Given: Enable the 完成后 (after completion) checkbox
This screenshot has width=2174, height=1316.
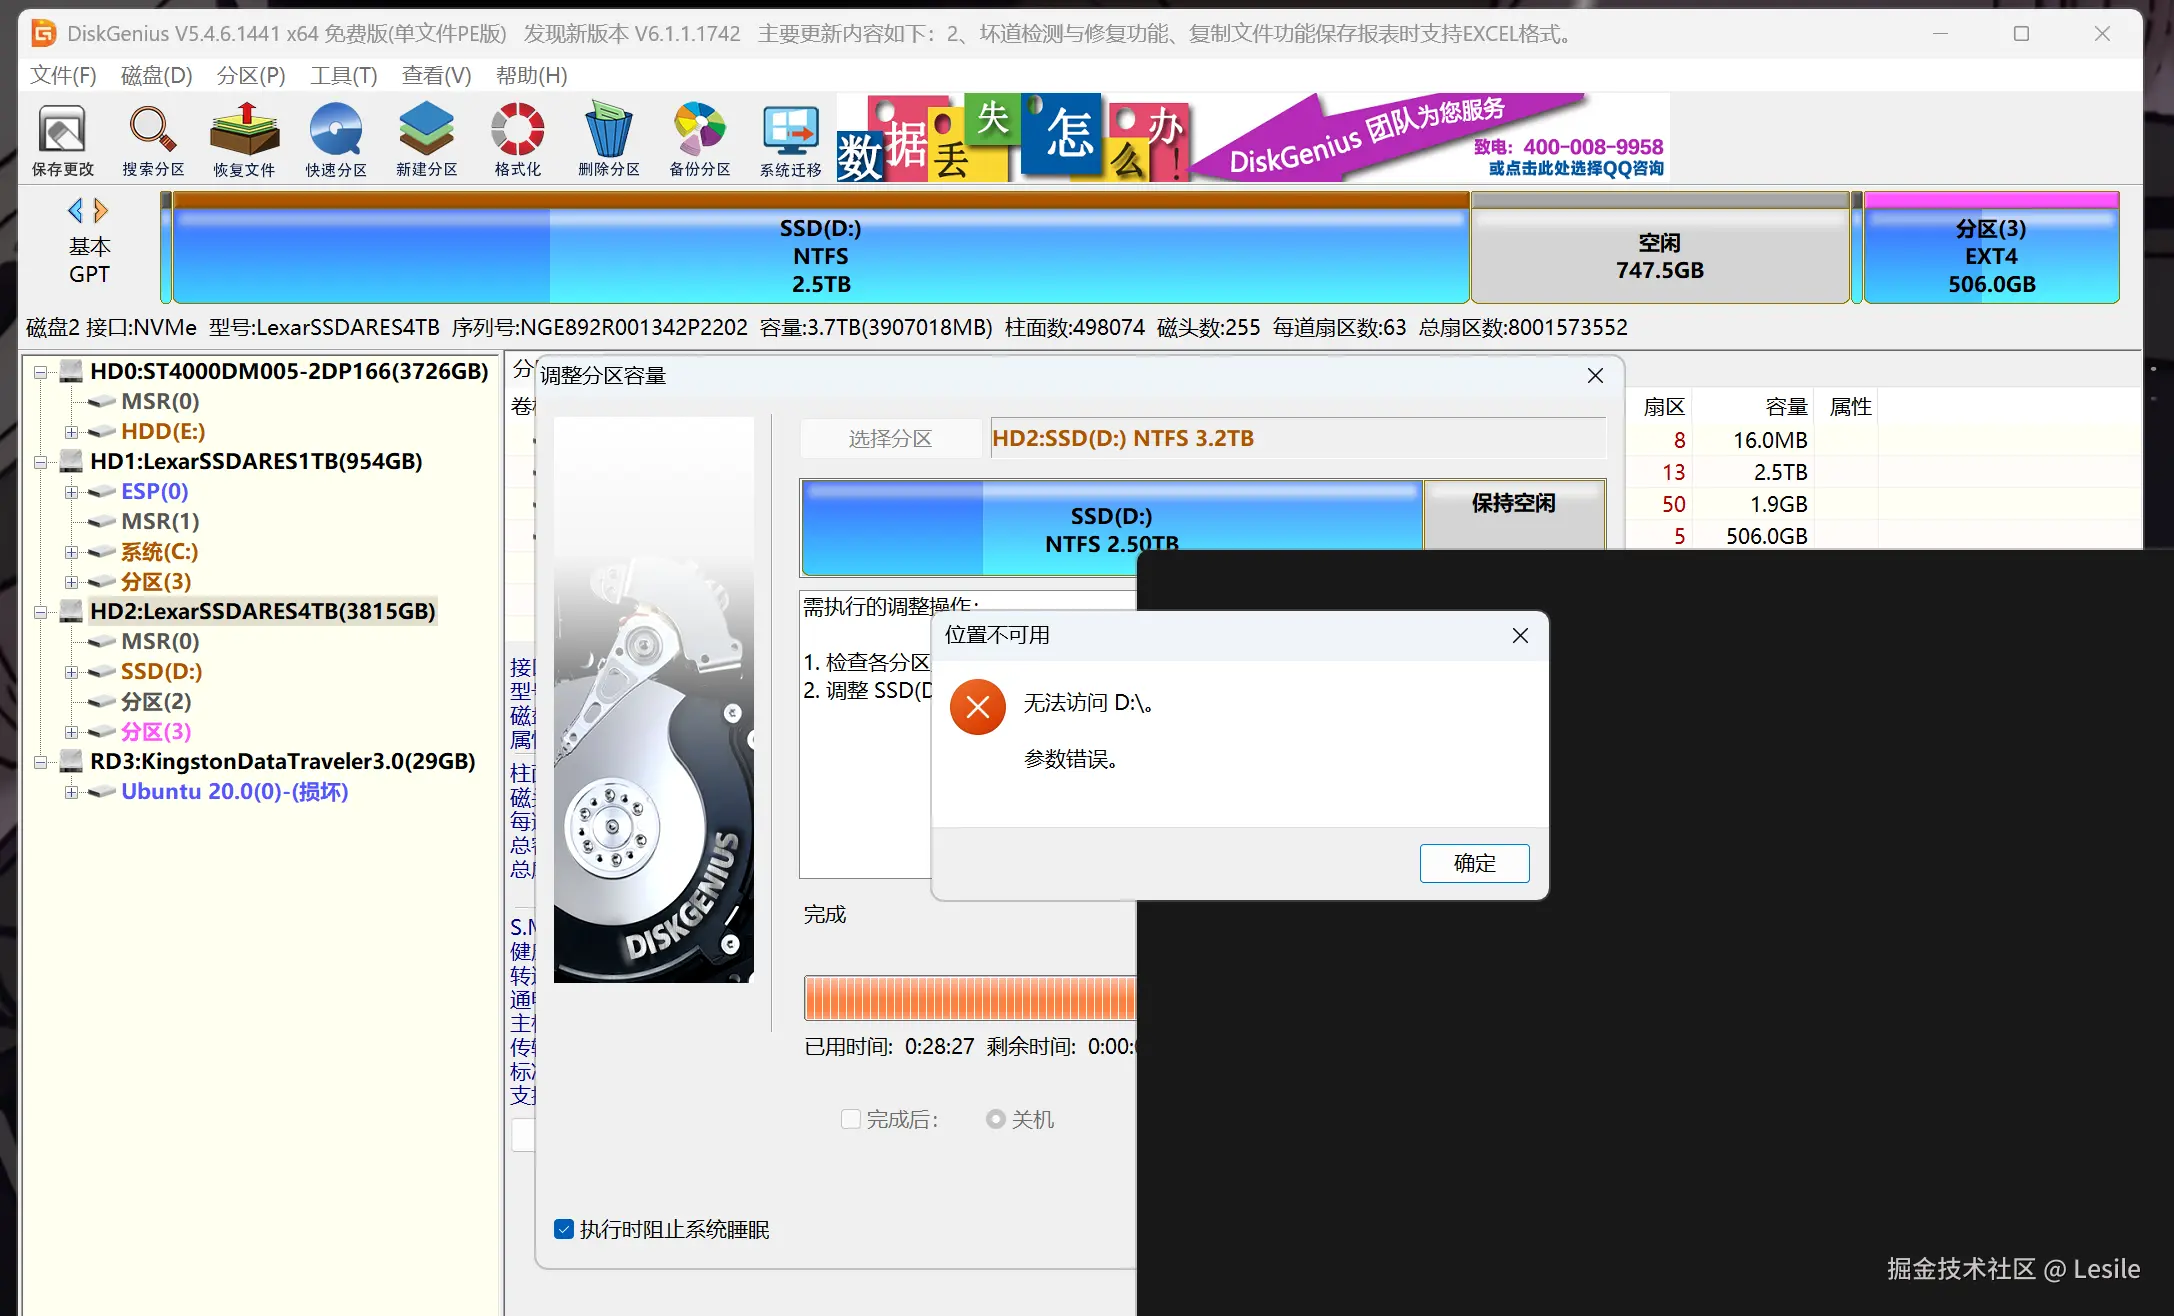Looking at the screenshot, I should pos(851,1119).
